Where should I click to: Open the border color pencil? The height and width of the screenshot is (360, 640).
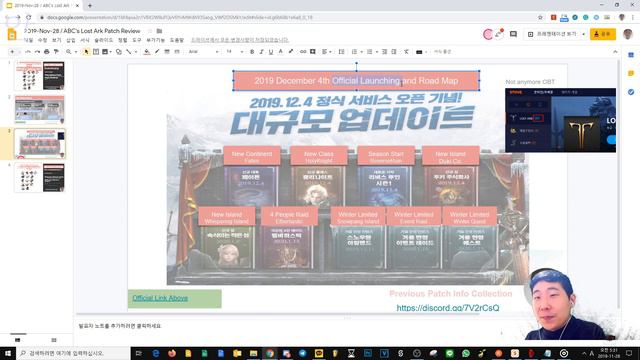157,52
